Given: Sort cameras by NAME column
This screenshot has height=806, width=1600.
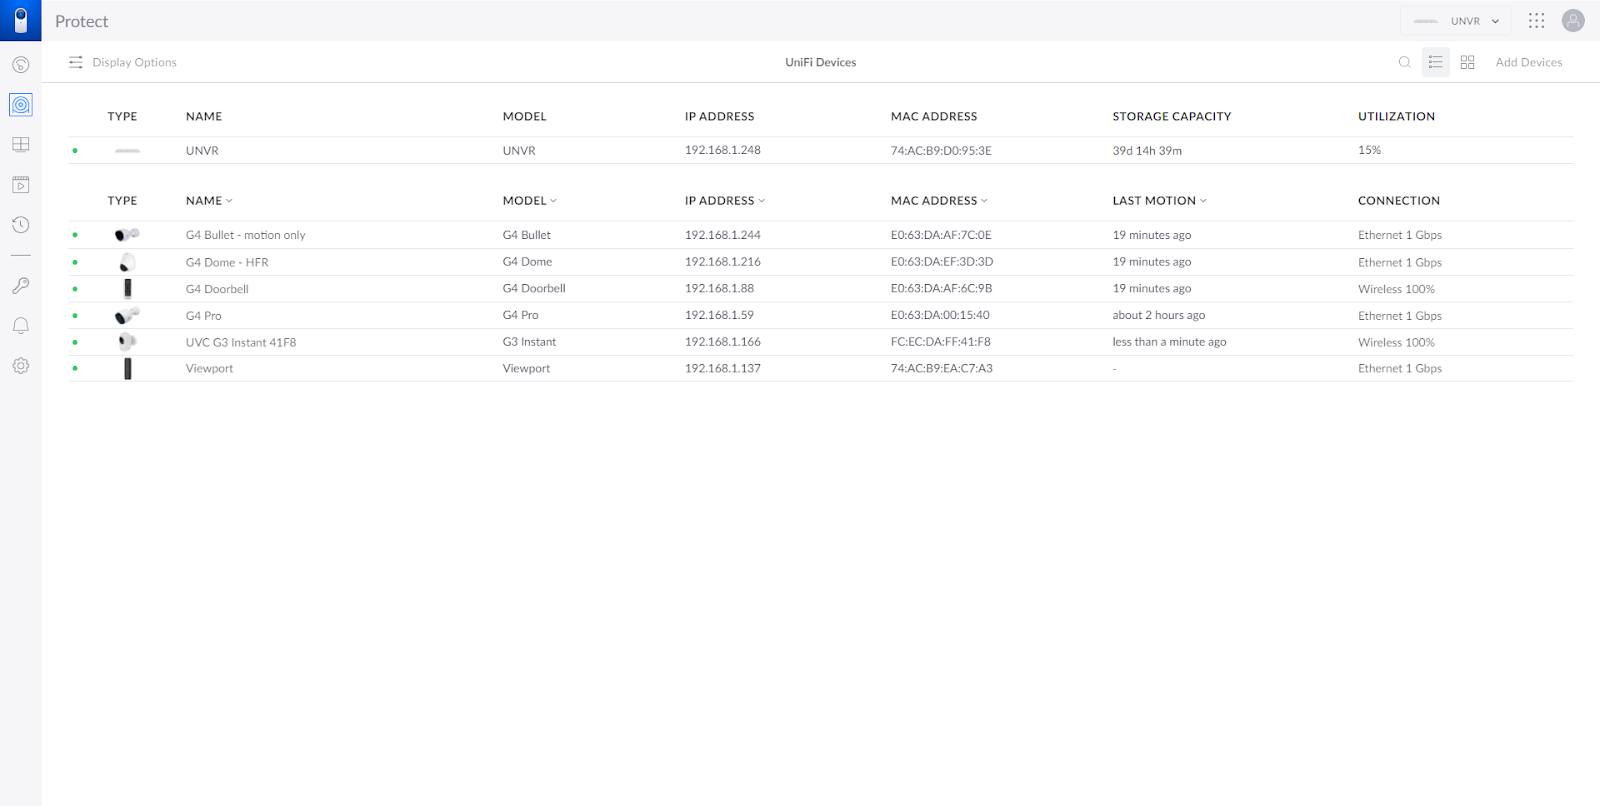Looking at the screenshot, I should tap(209, 201).
